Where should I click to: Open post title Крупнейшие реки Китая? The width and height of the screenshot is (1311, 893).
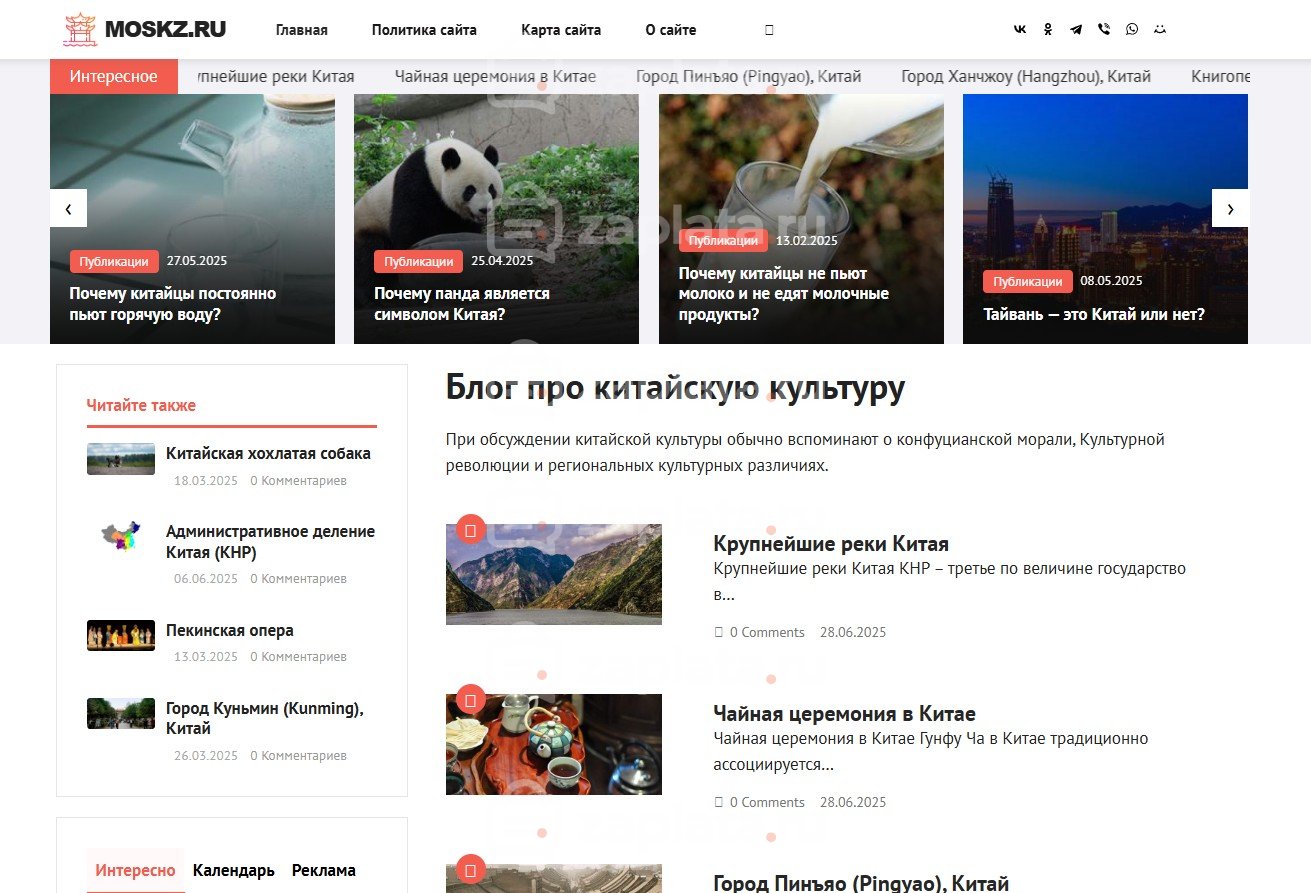[x=831, y=544]
